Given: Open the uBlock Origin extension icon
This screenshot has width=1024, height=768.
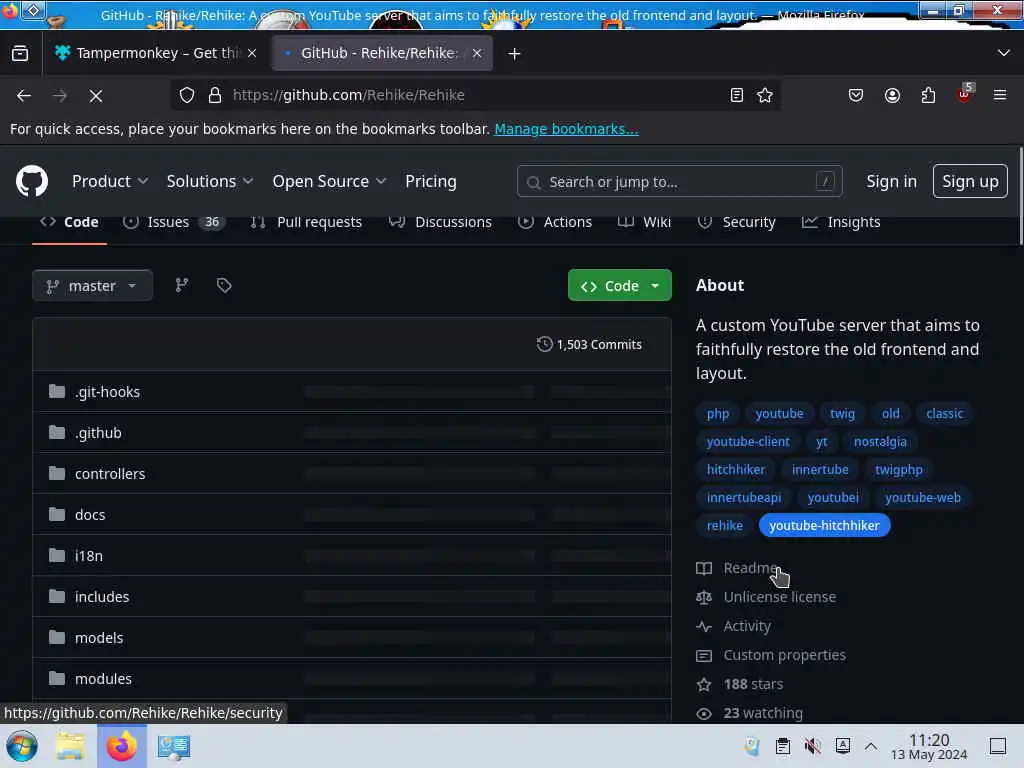Looking at the screenshot, I should [965, 95].
